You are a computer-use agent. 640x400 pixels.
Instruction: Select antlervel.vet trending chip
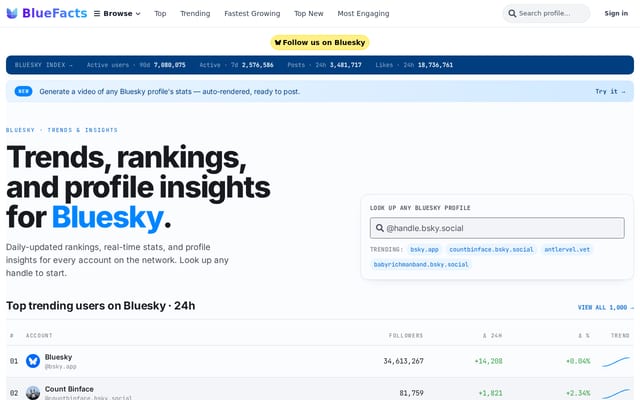click(567, 249)
